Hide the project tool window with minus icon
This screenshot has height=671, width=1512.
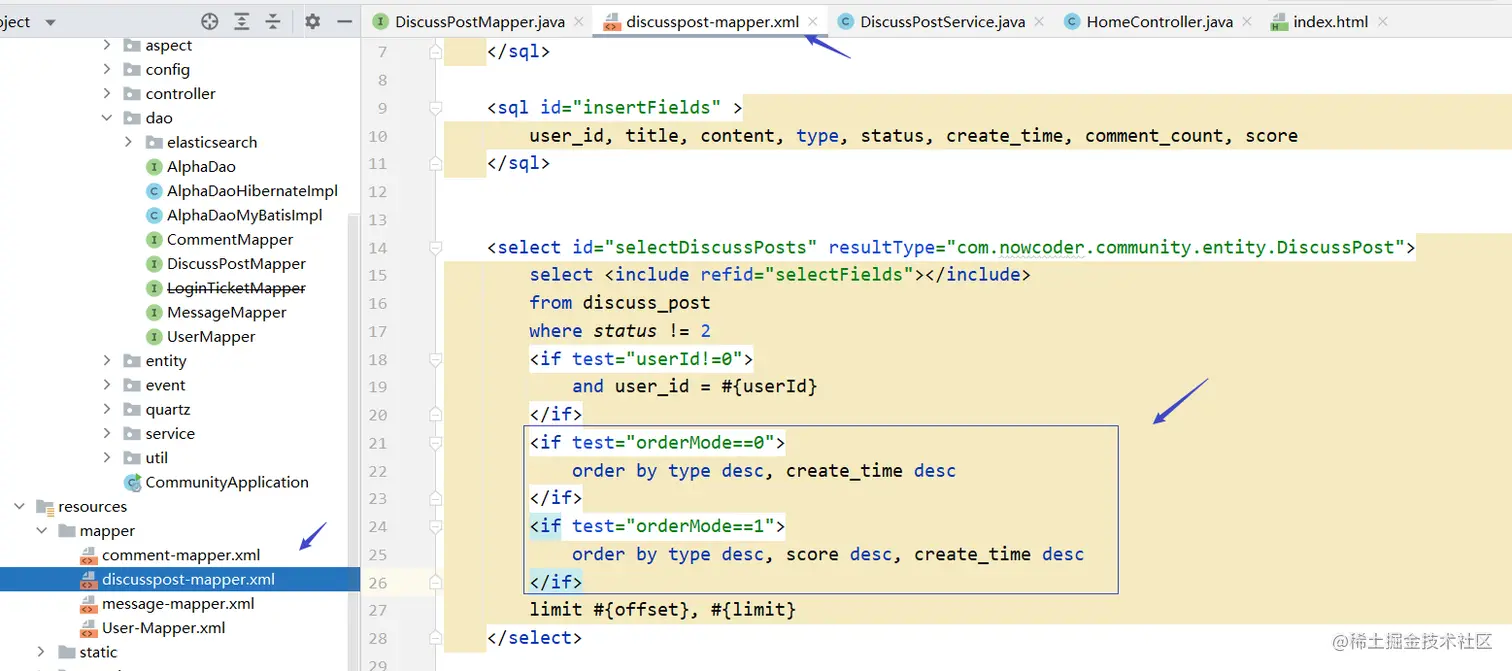tap(344, 21)
